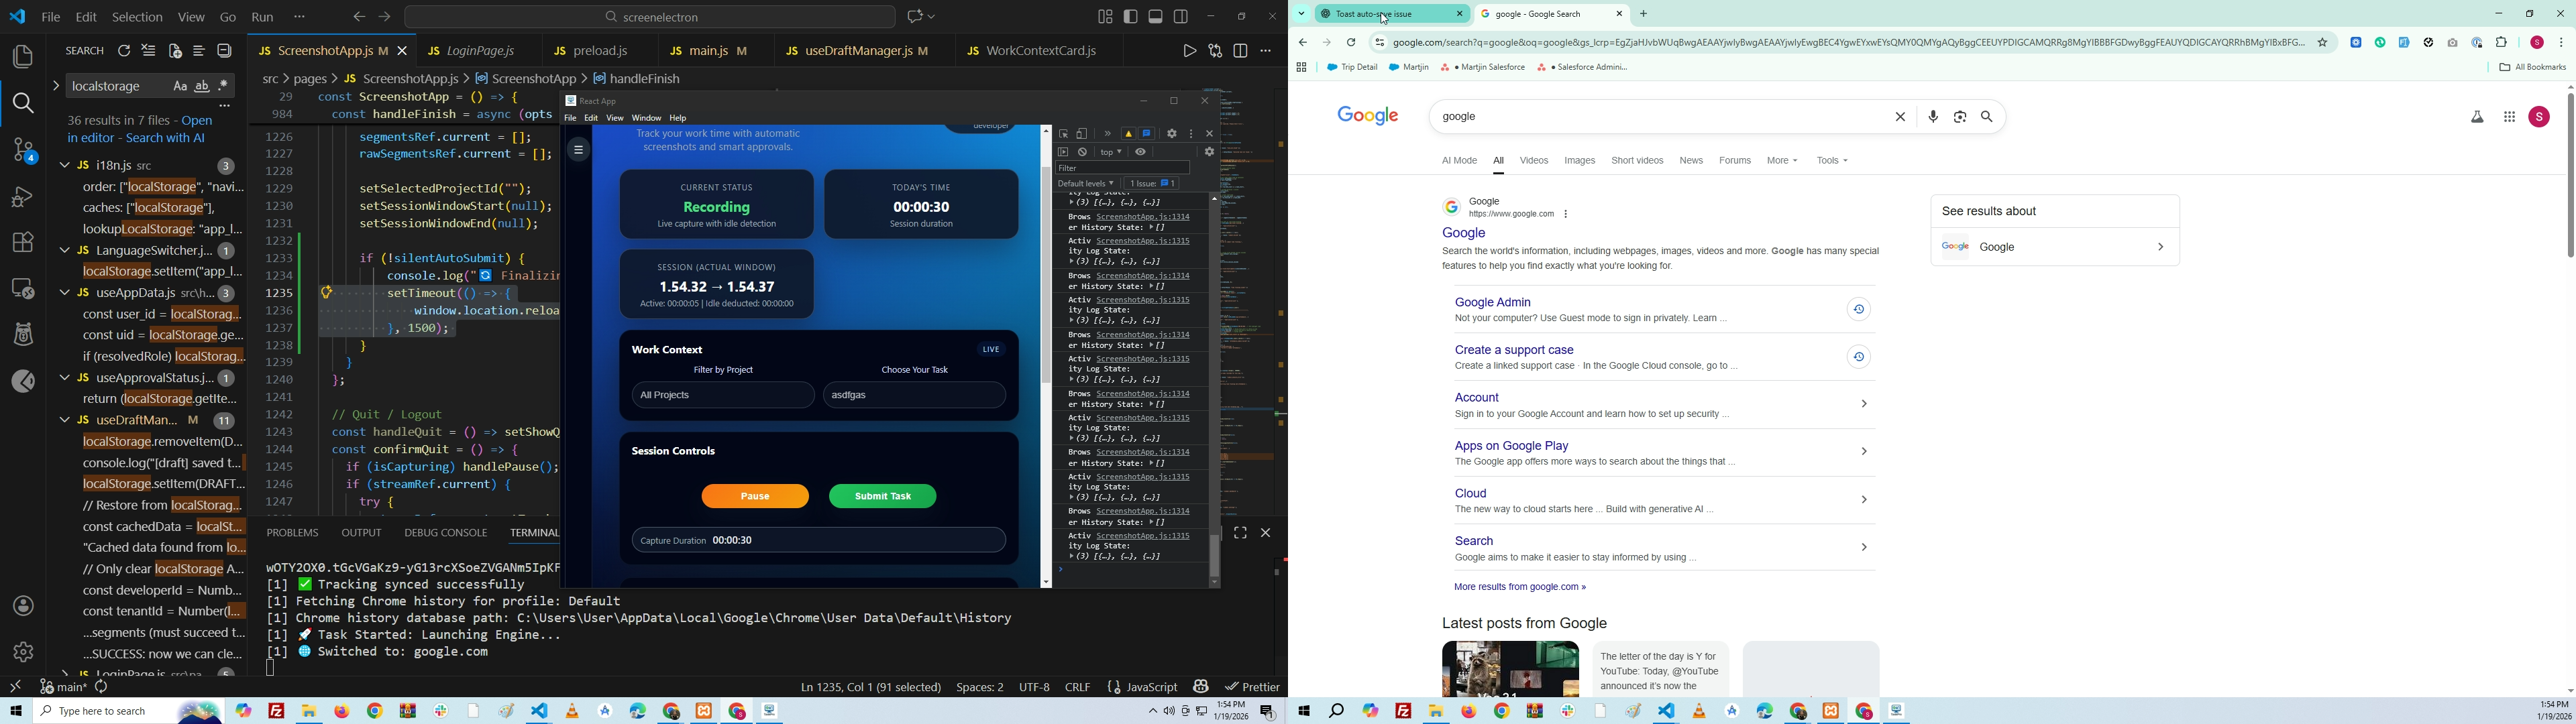The height and width of the screenshot is (724, 2576).
Task: Click the console Filter input field
Action: point(1123,168)
